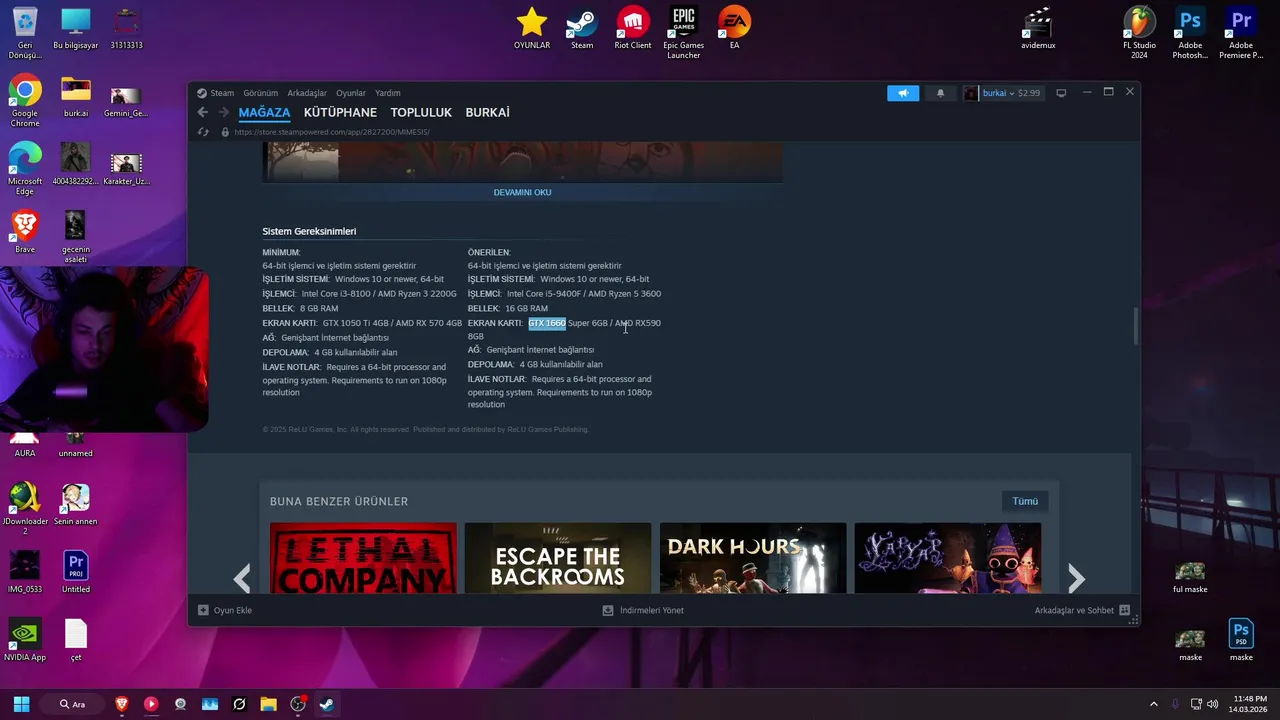Open the Riot Client desktop shortcut
The width and height of the screenshot is (1280, 720).
[x=632, y=28]
